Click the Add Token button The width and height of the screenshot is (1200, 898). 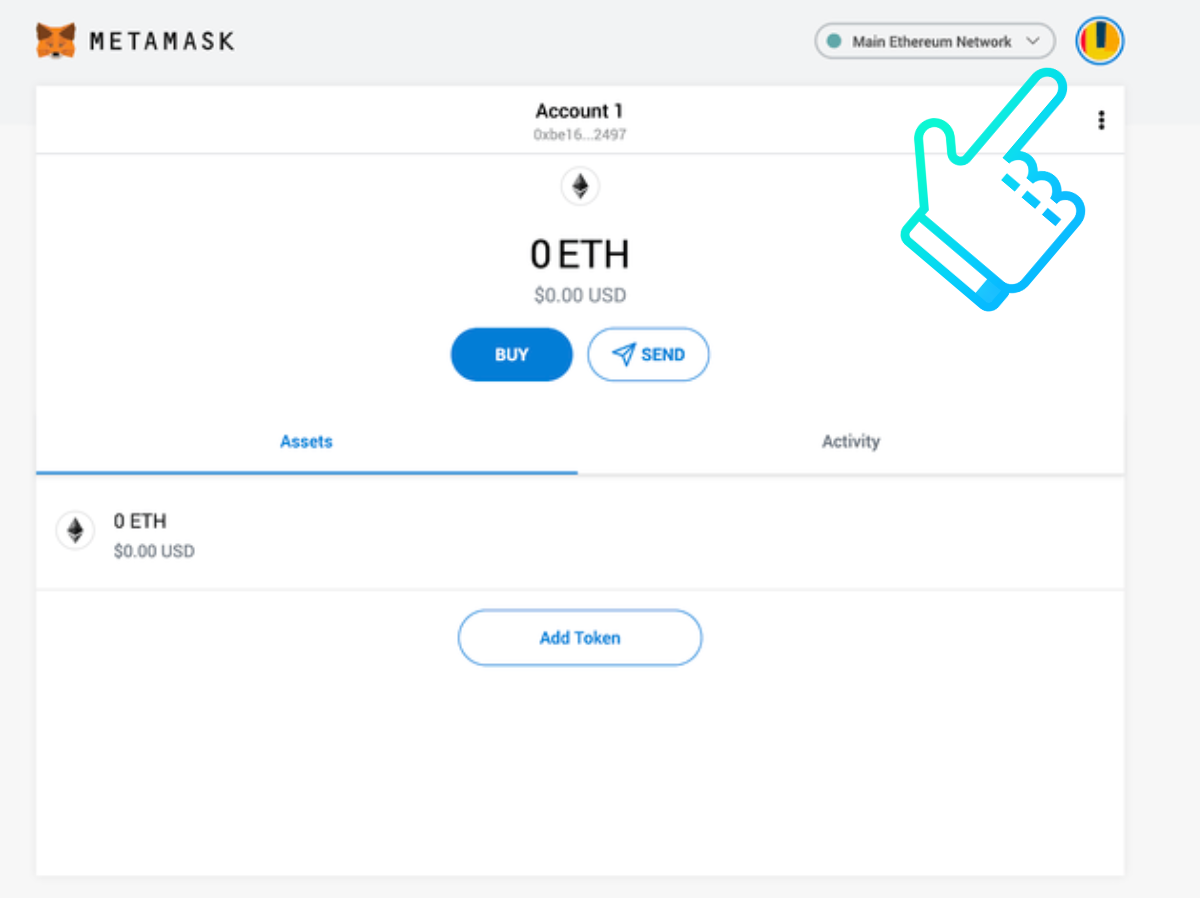(580, 638)
